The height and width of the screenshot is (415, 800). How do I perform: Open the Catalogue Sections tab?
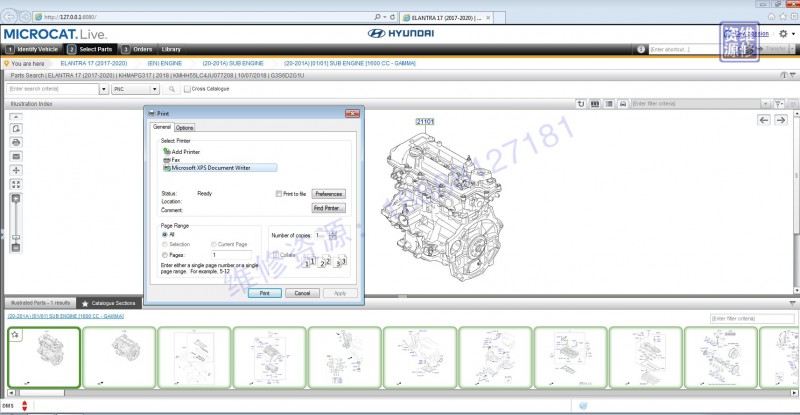click(109, 303)
